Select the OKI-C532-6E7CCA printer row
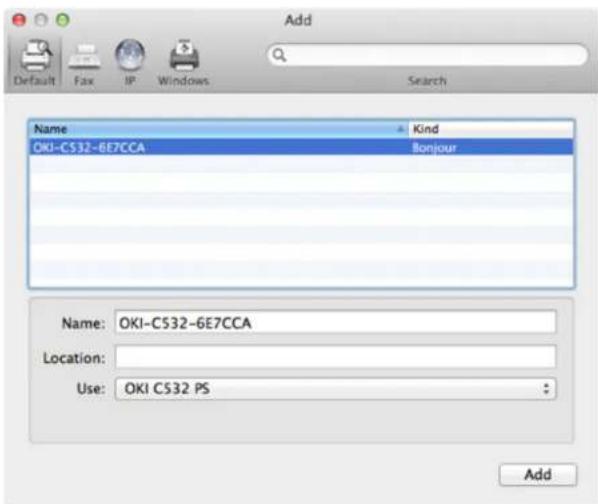 pyautogui.click(x=301, y=147)
